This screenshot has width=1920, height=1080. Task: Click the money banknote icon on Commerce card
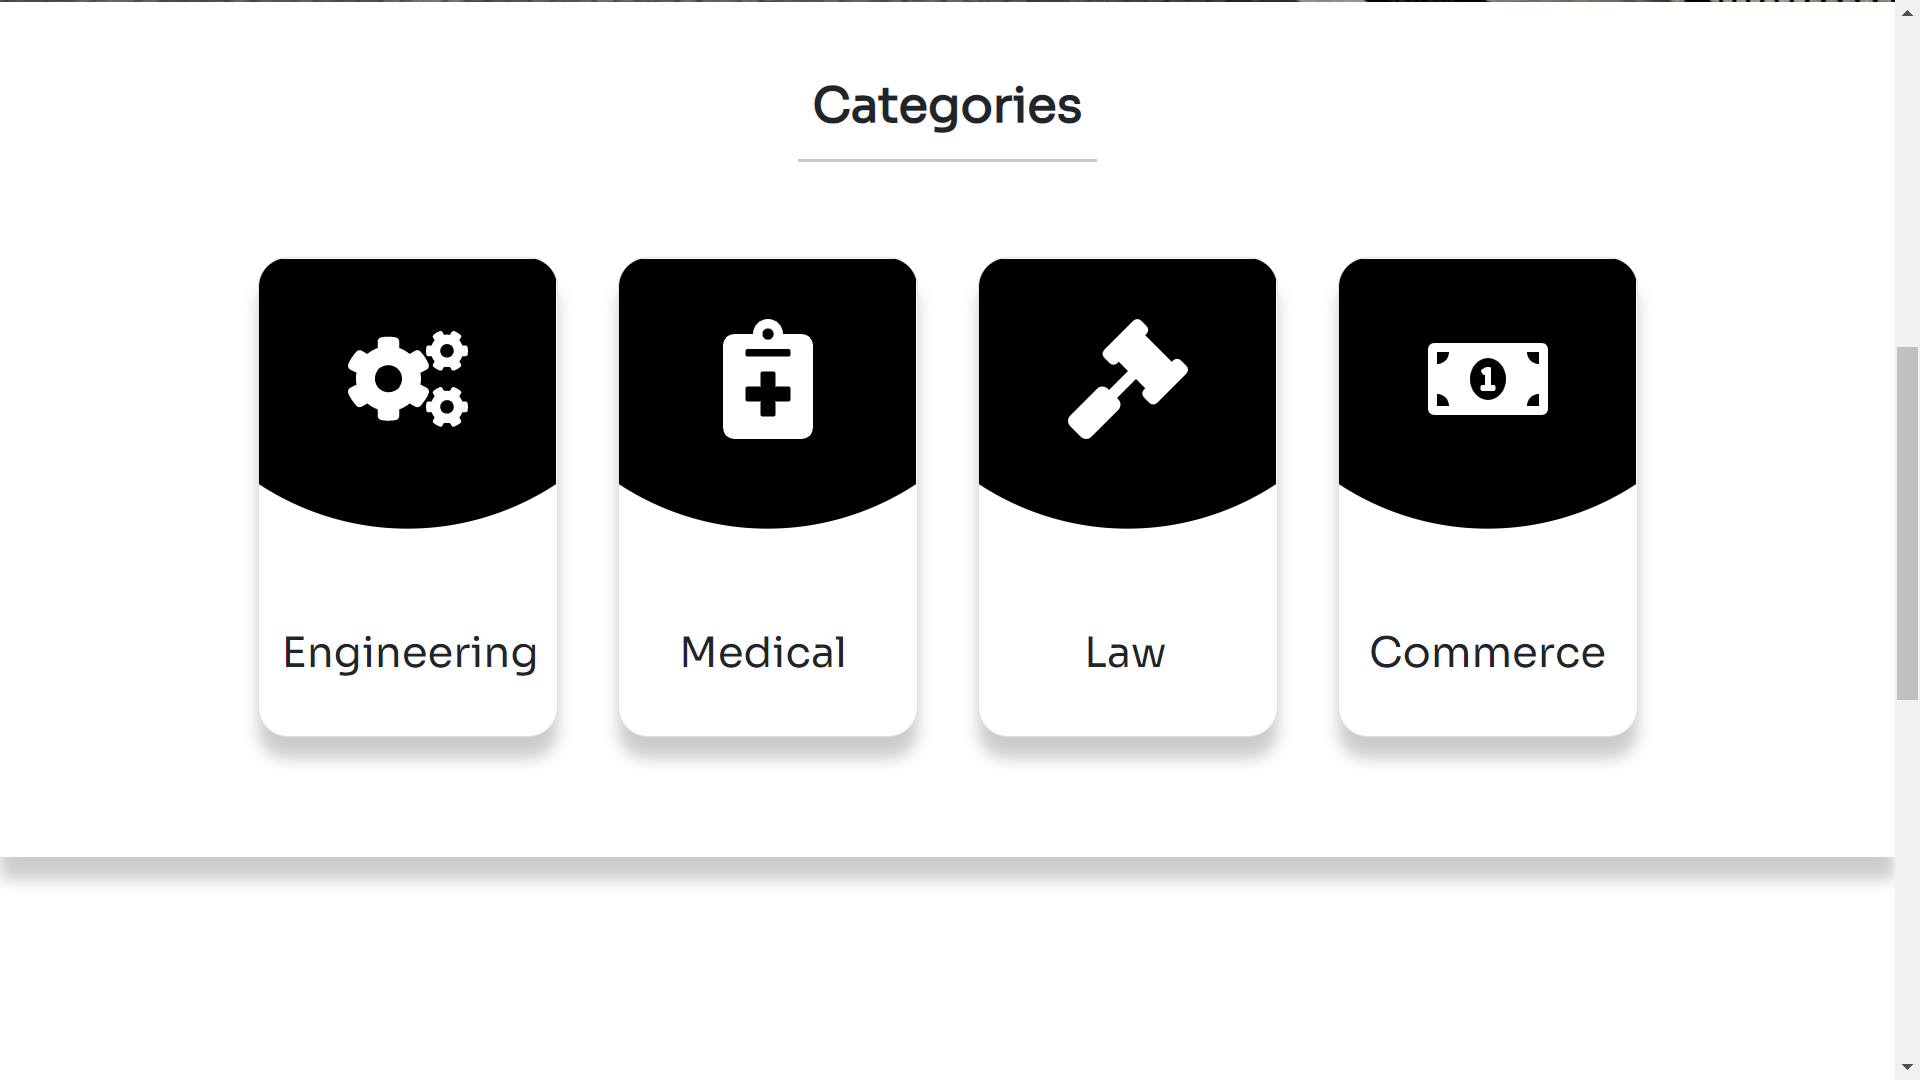coord(1488,378)
